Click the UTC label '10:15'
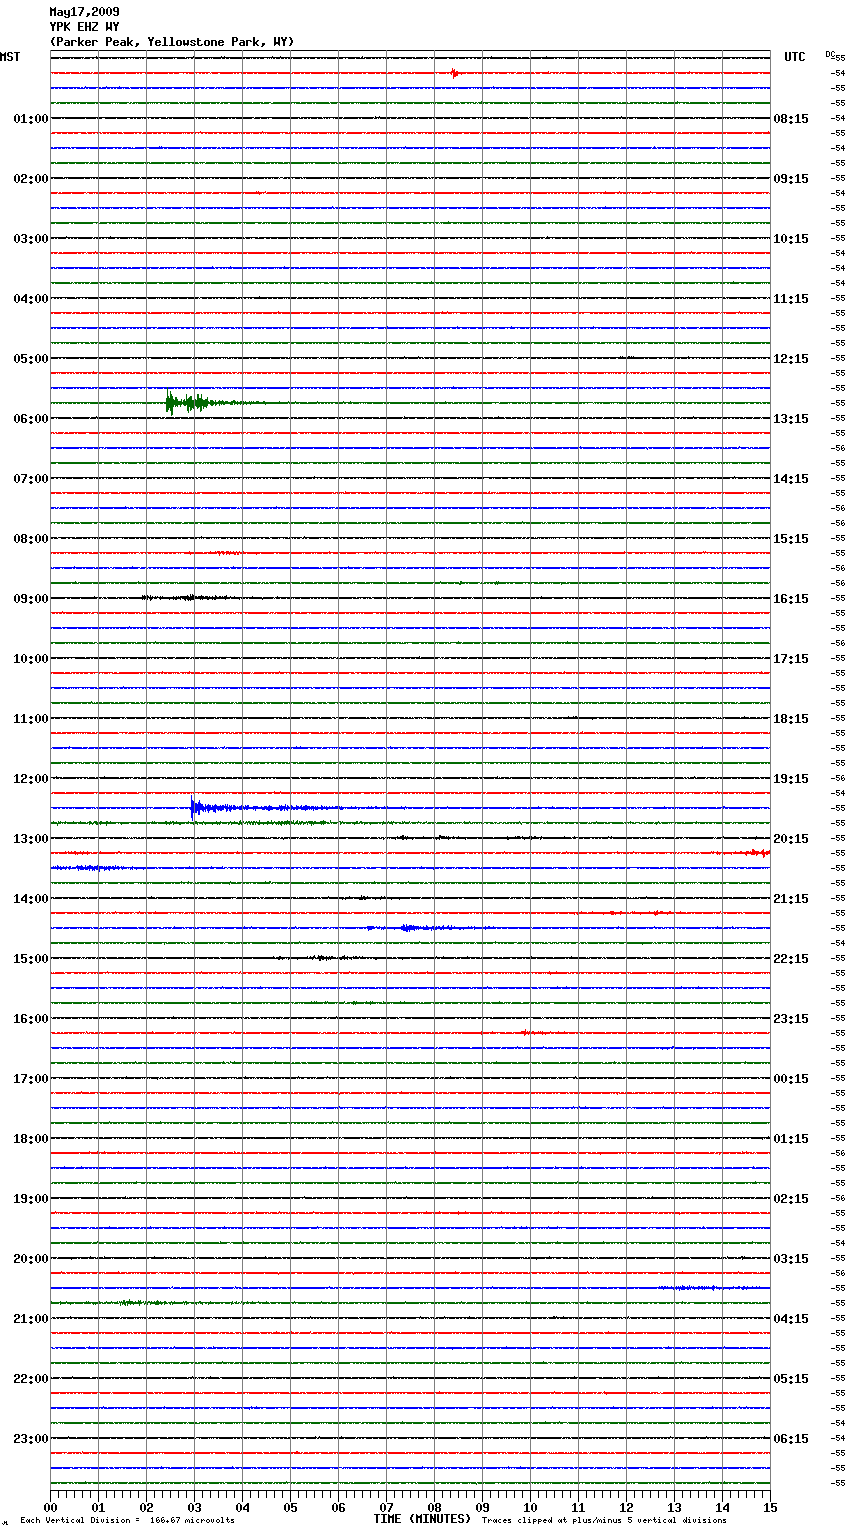The width and height of the screenshot is (850, 1534). click(791, 239)
